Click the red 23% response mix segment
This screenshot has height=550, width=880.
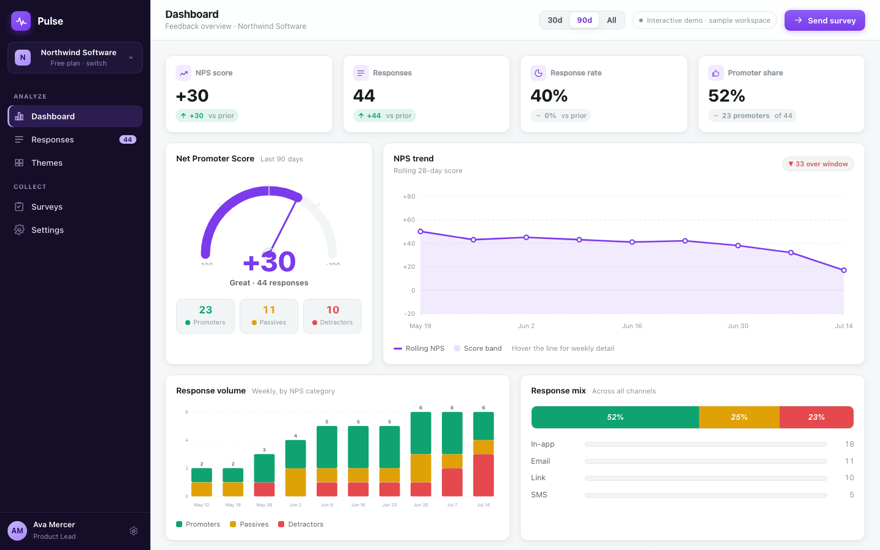tap(817, 417)
